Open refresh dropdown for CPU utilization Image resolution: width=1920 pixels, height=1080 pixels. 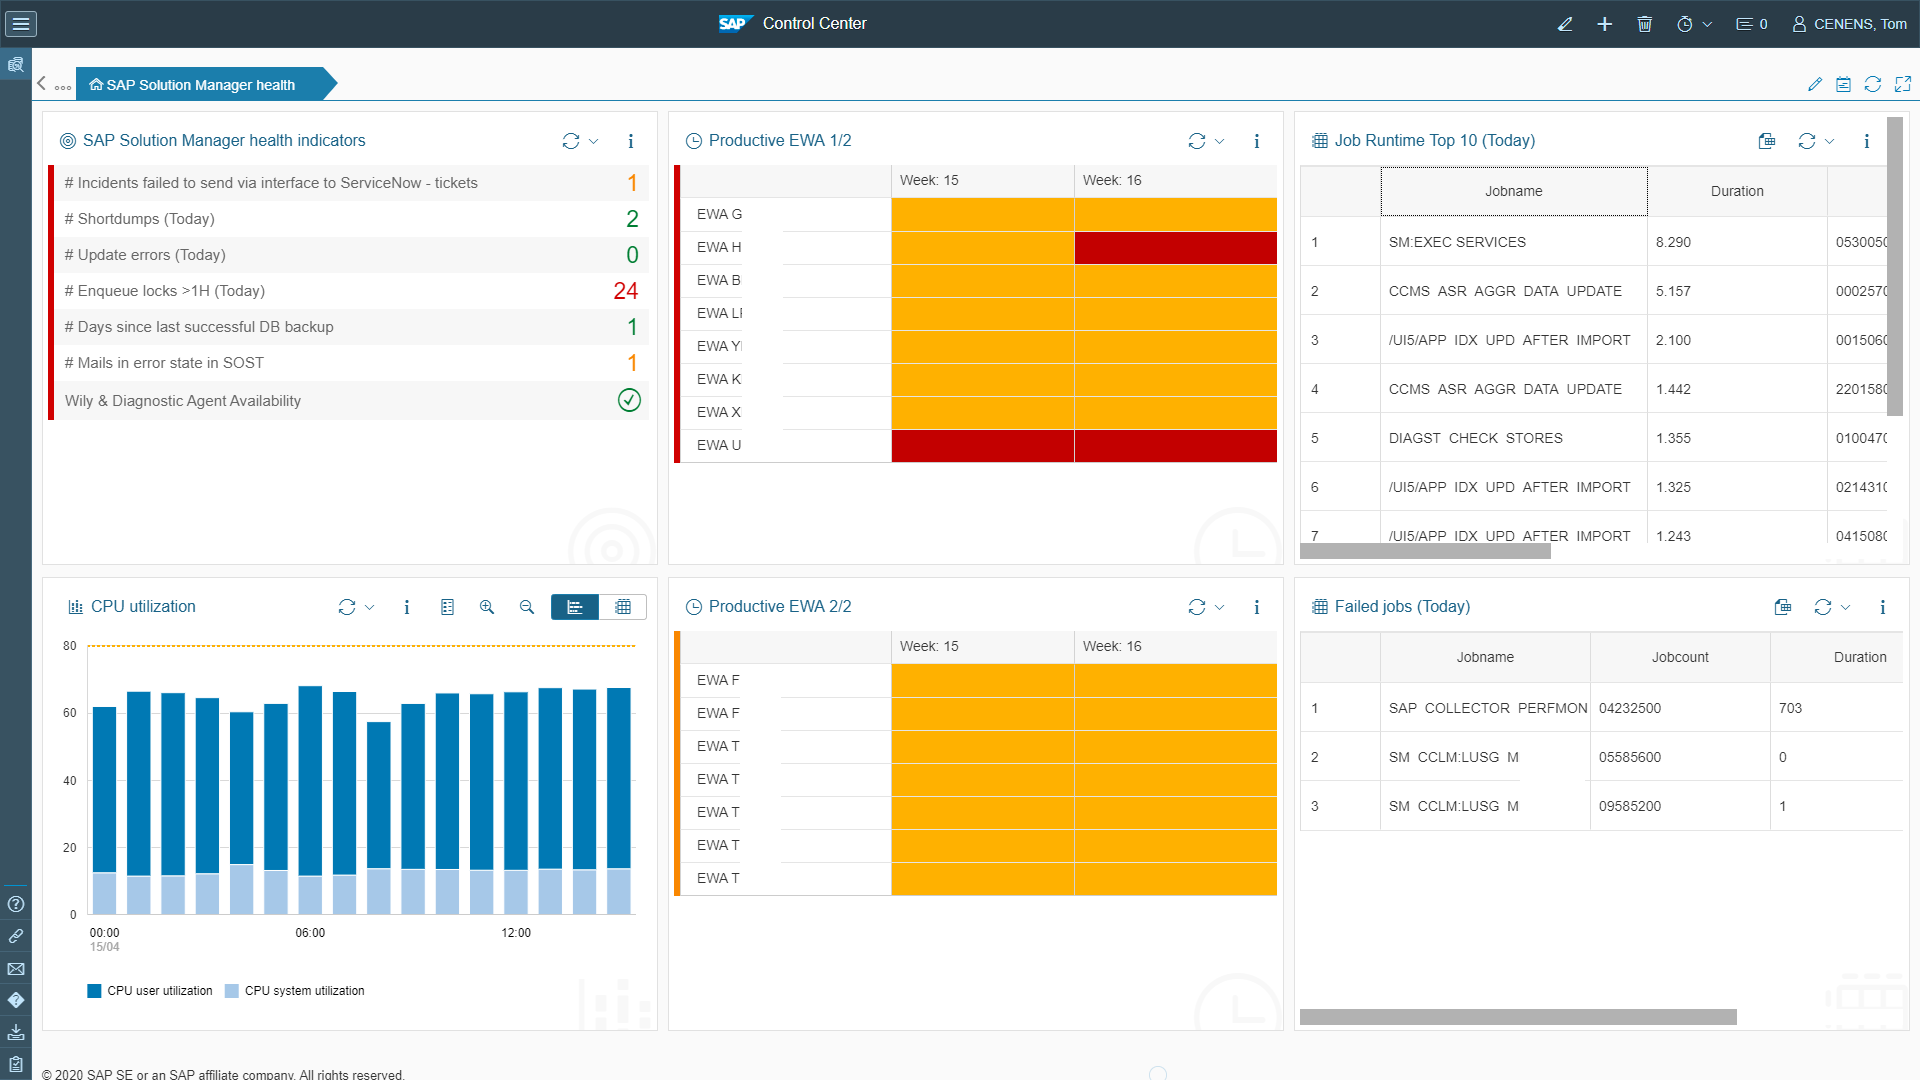tap(370, 607)
